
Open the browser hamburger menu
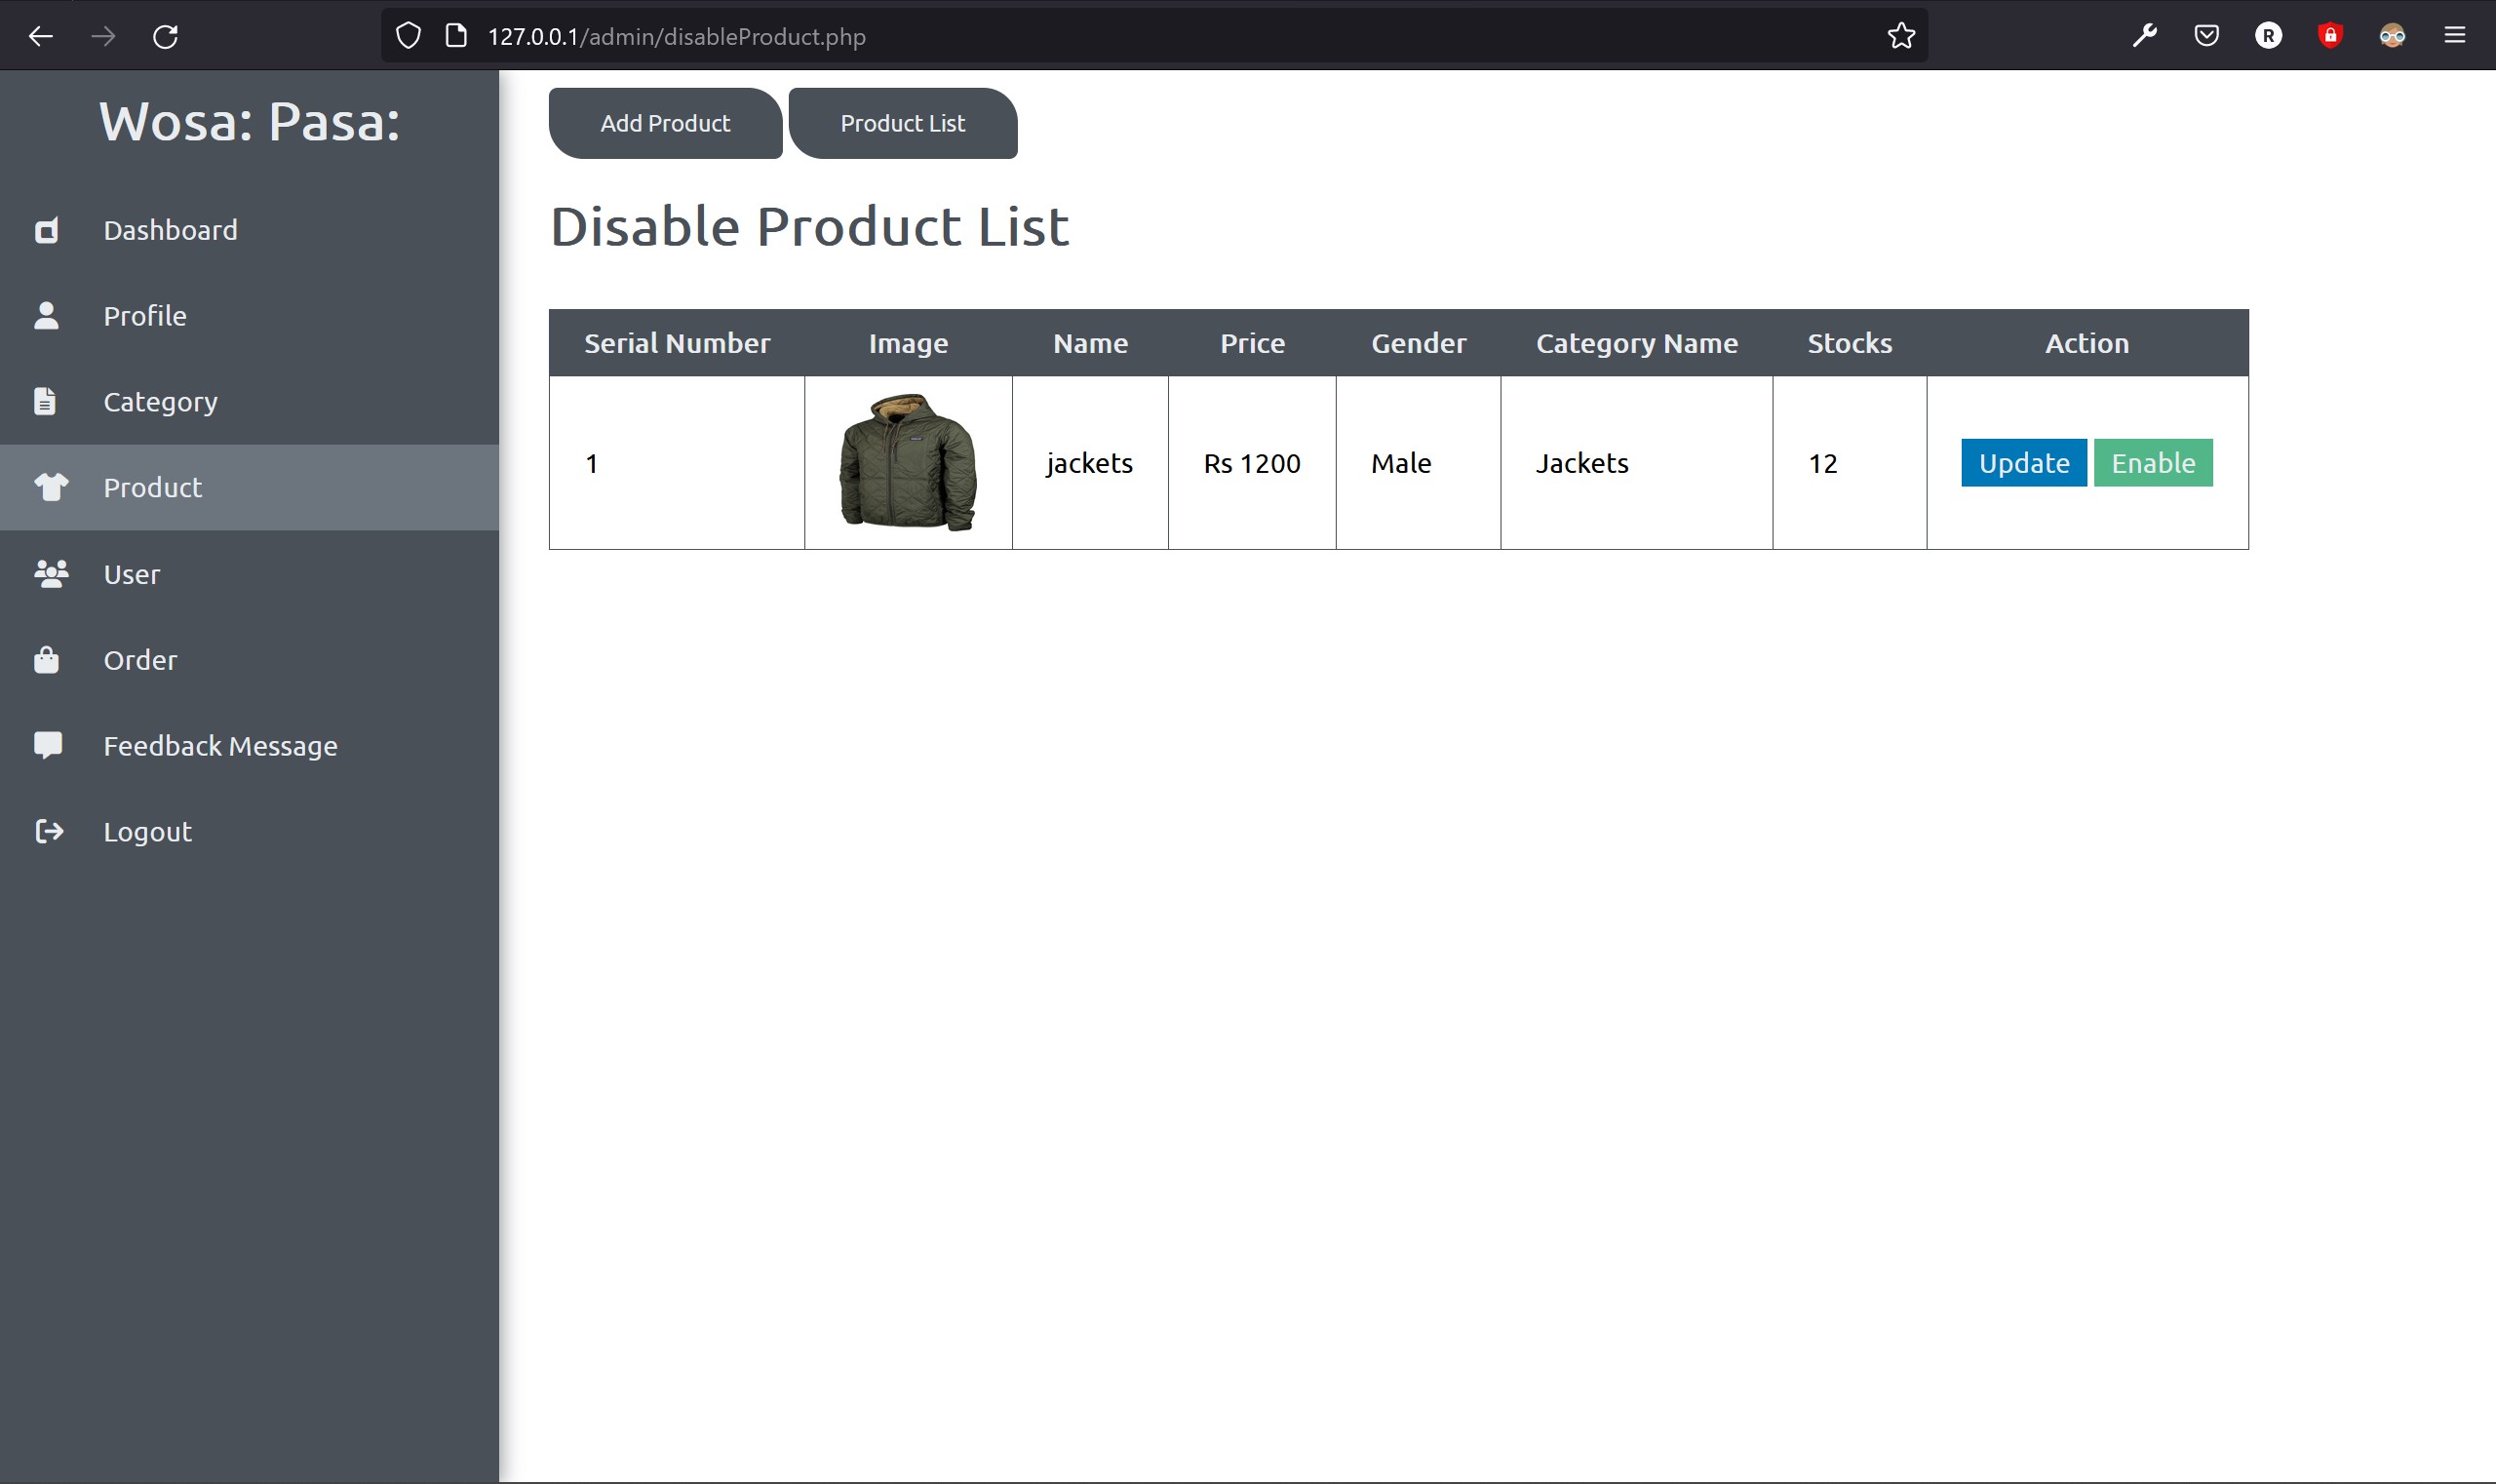pos(2454,37)
